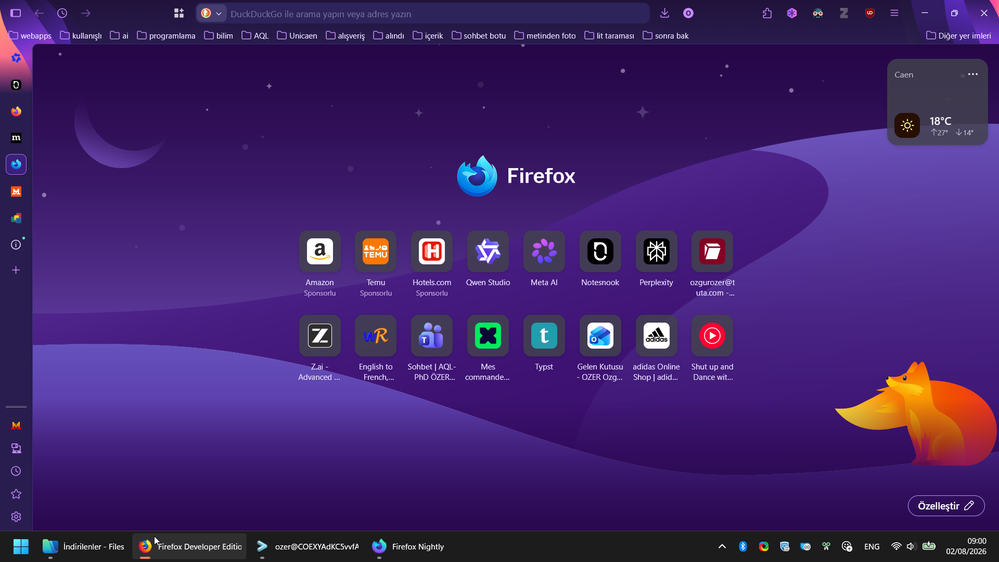Open the sonra bak bookmark folder

(665, 36)
